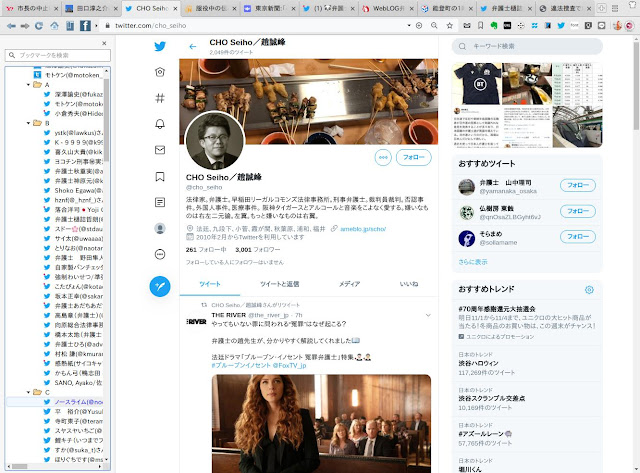Compose a new tweet with feather button
Screen dimensions: 640x473
(160, 286)
